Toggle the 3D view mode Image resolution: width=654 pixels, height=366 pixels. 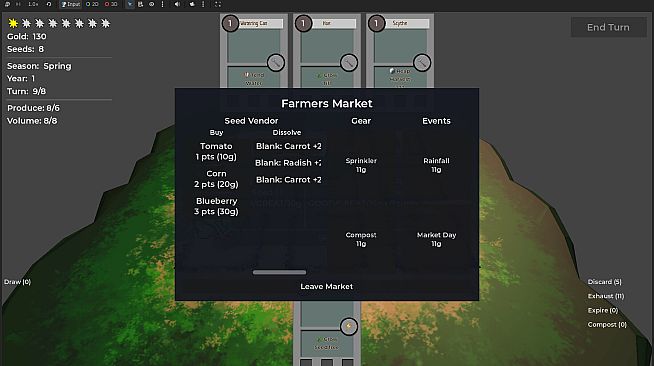point(111,4)
